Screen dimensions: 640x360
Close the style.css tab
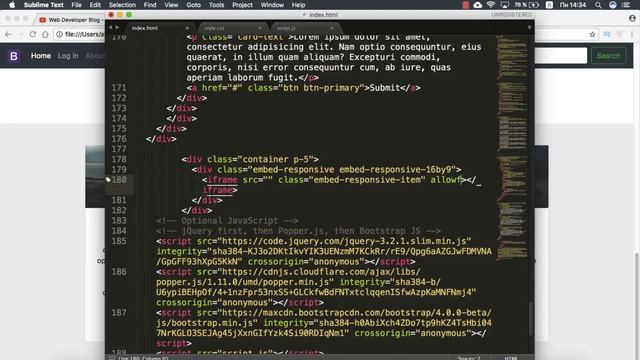point(260,28)
